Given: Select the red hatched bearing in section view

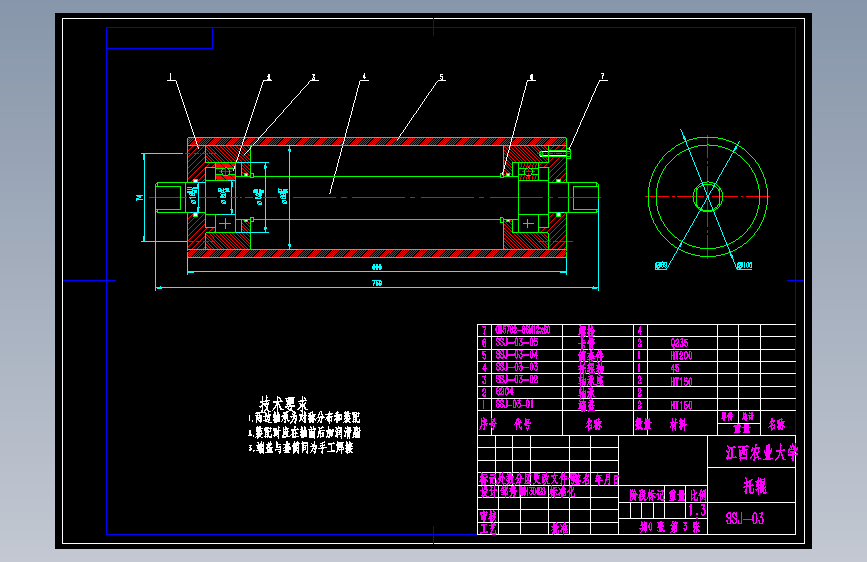Looking at the screenshot, I should pyautogui.click(x=225, y=171).
